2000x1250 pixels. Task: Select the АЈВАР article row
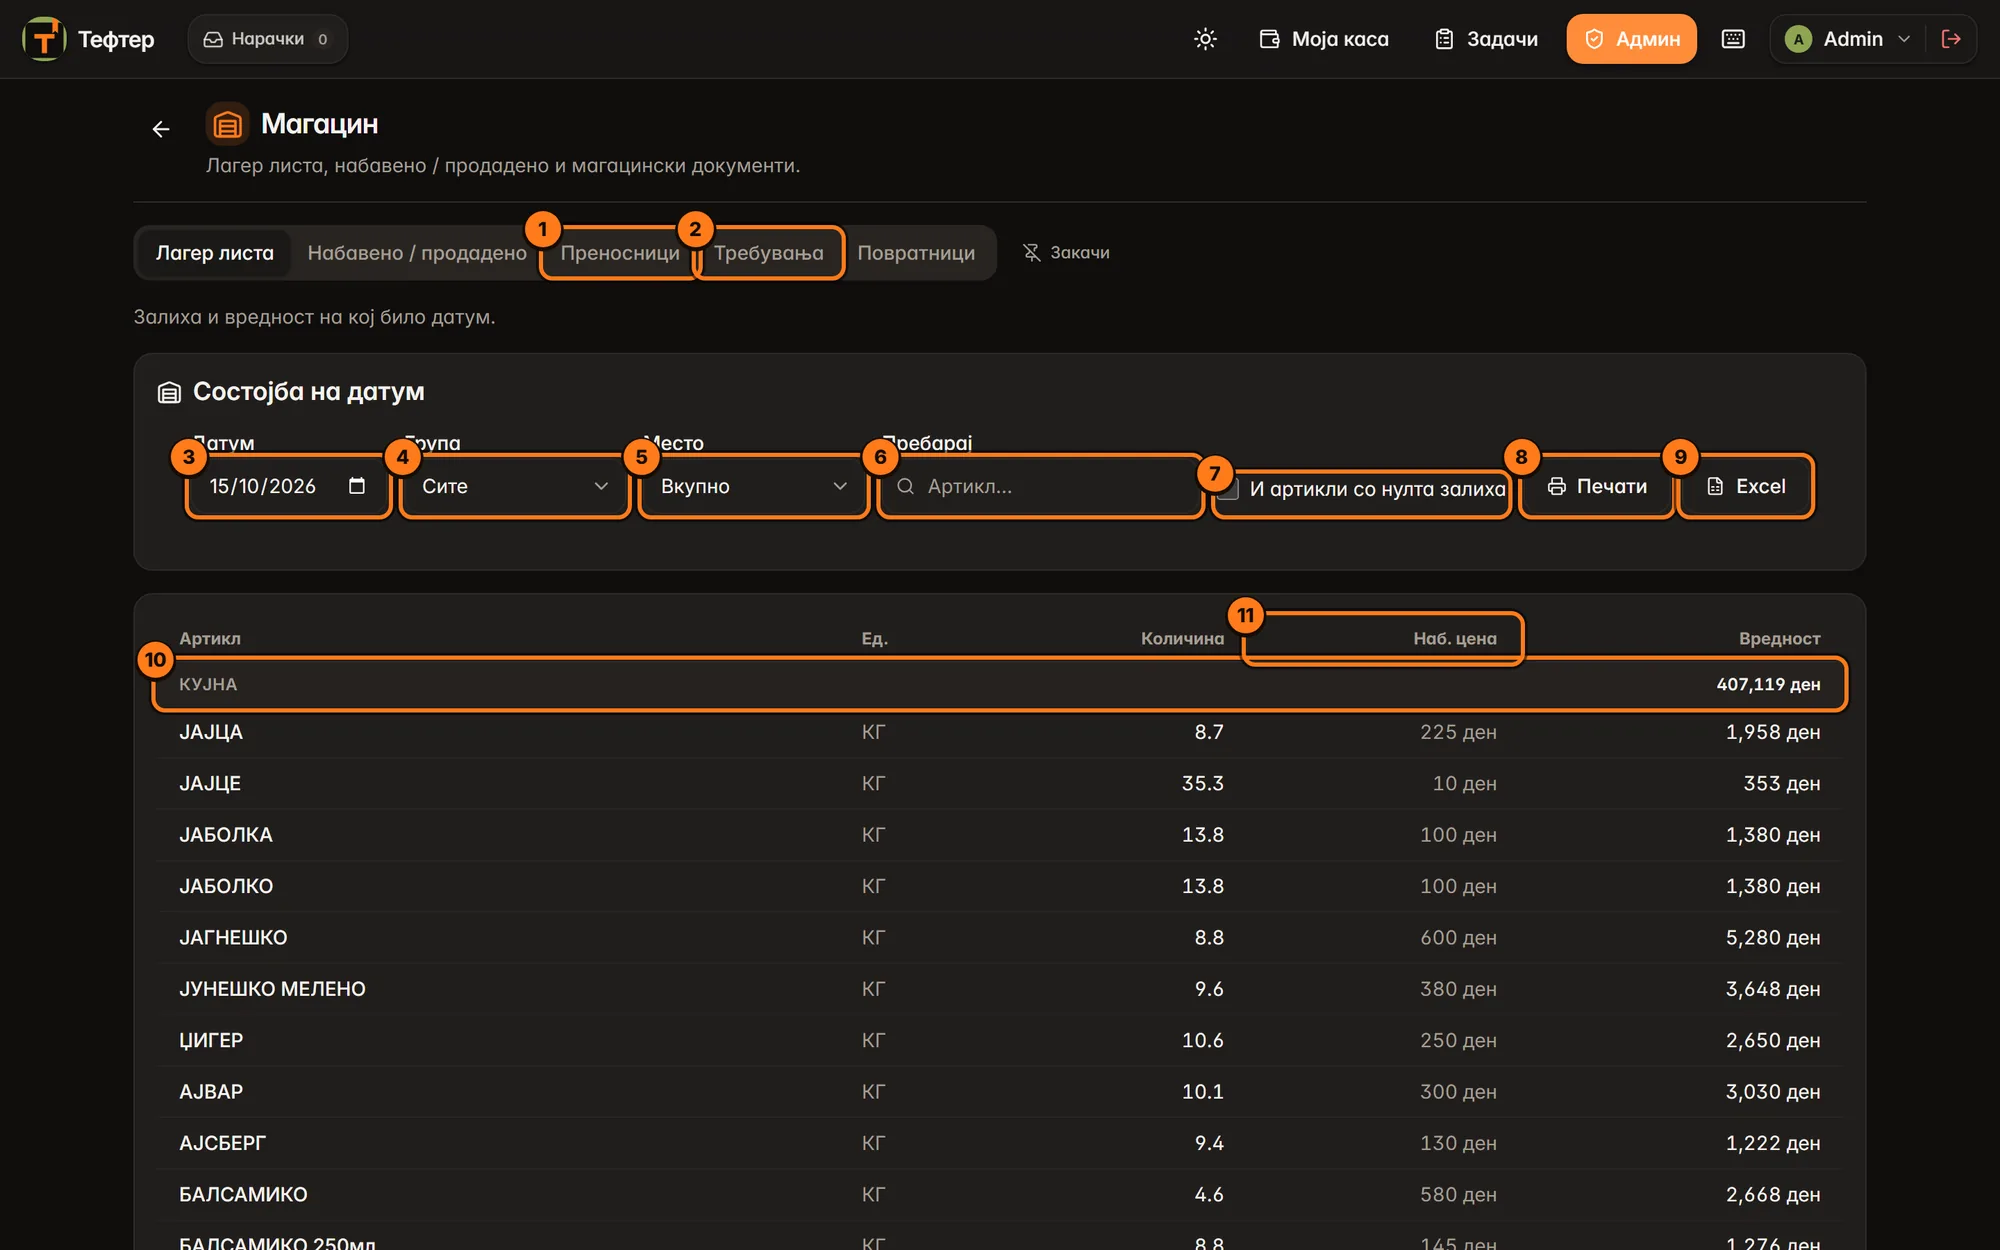click(x=999, y=1092)
